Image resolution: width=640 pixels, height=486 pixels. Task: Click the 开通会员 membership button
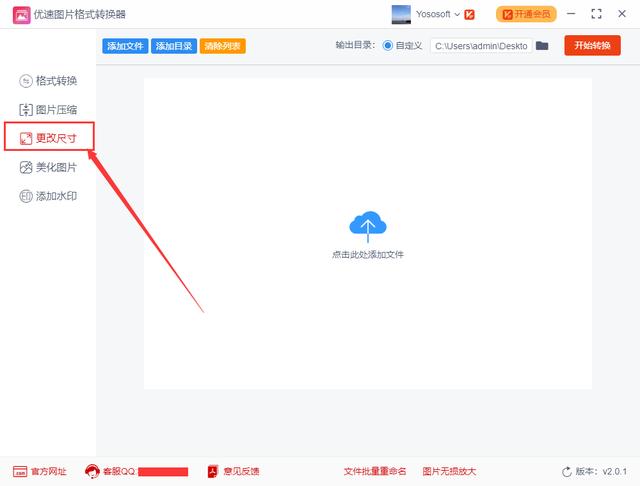pos(526,14)
